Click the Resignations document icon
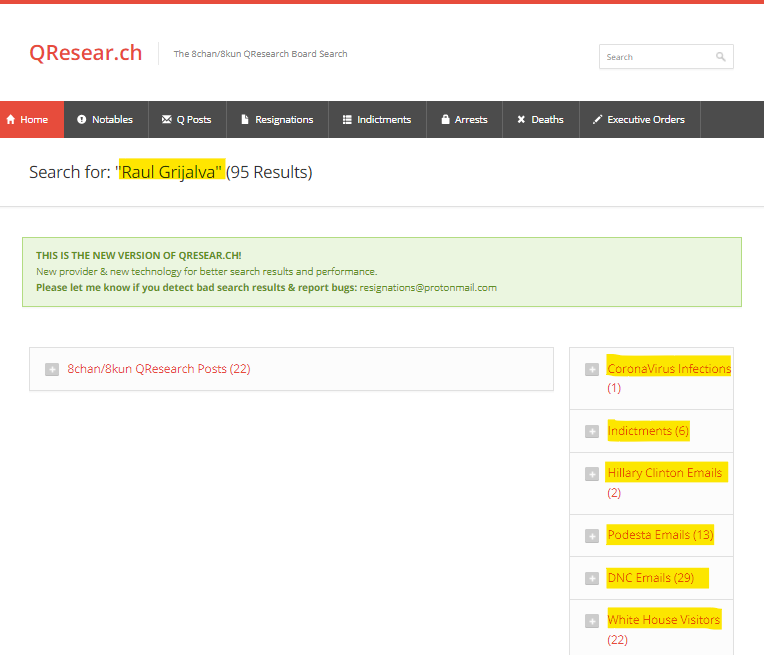This screenshot has width=764, height=655. pyautogui.click(x=245, y=119)
